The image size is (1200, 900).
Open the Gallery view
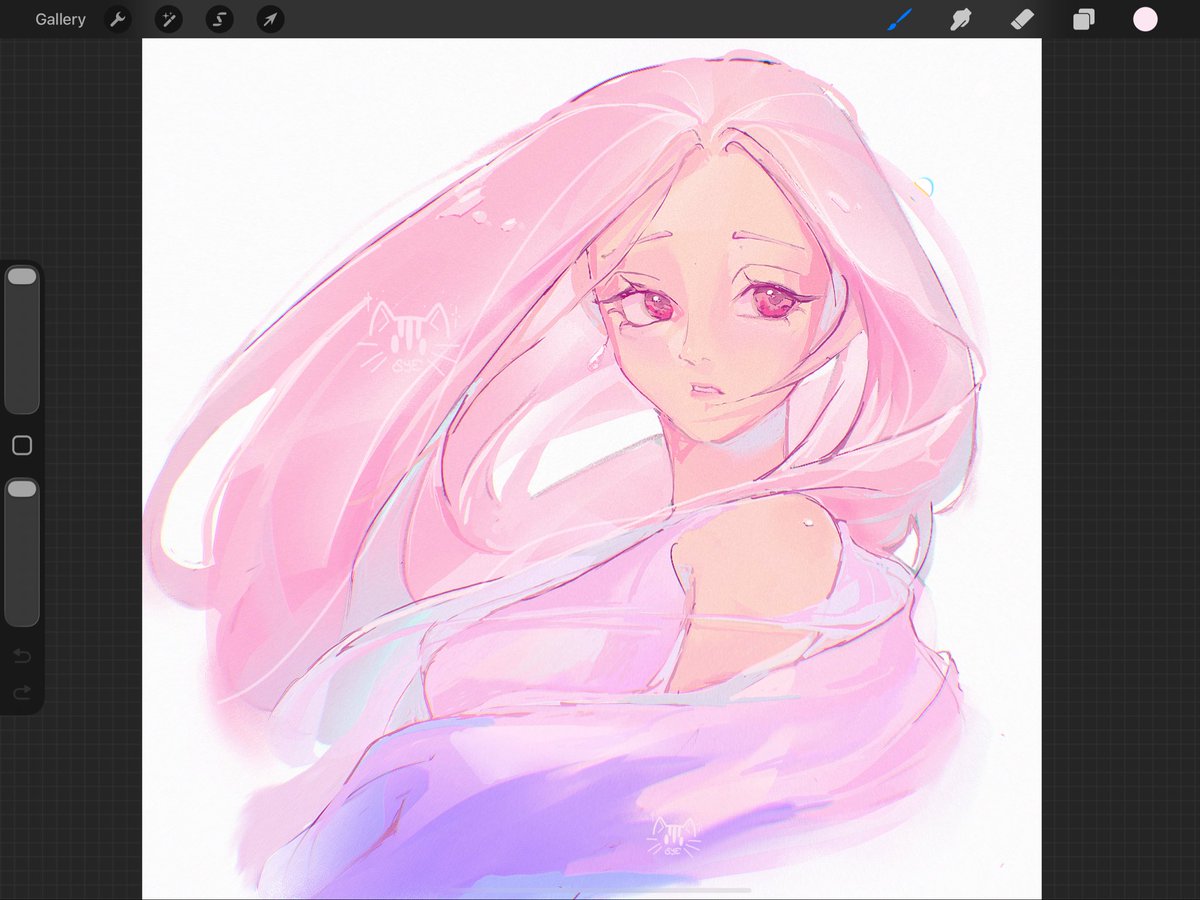[x=60, y=19]
